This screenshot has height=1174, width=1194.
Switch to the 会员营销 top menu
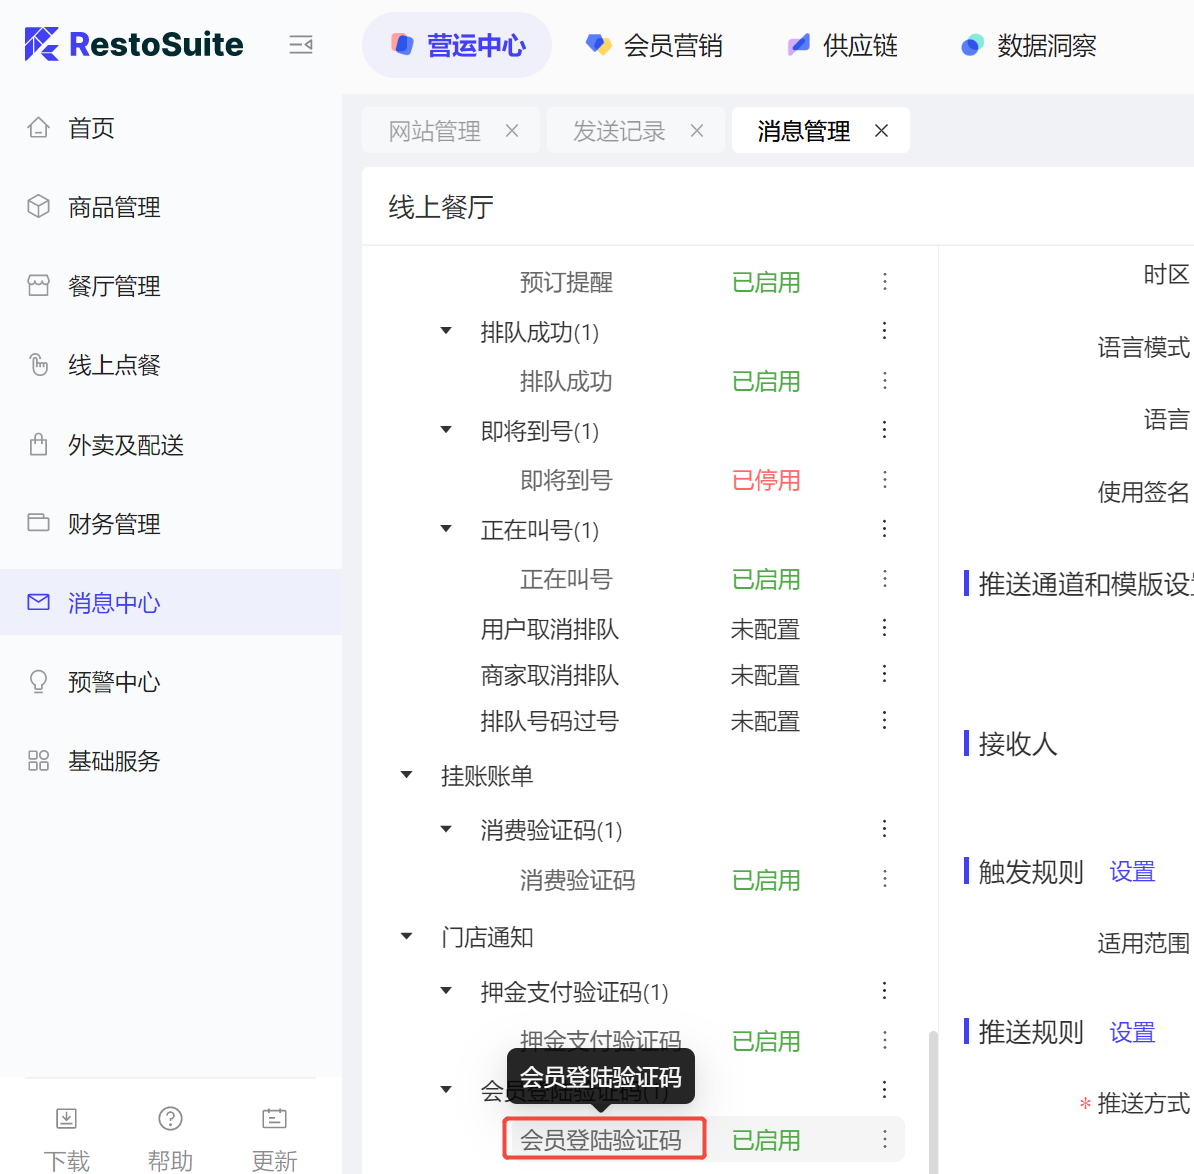click(x=654, y=45)
